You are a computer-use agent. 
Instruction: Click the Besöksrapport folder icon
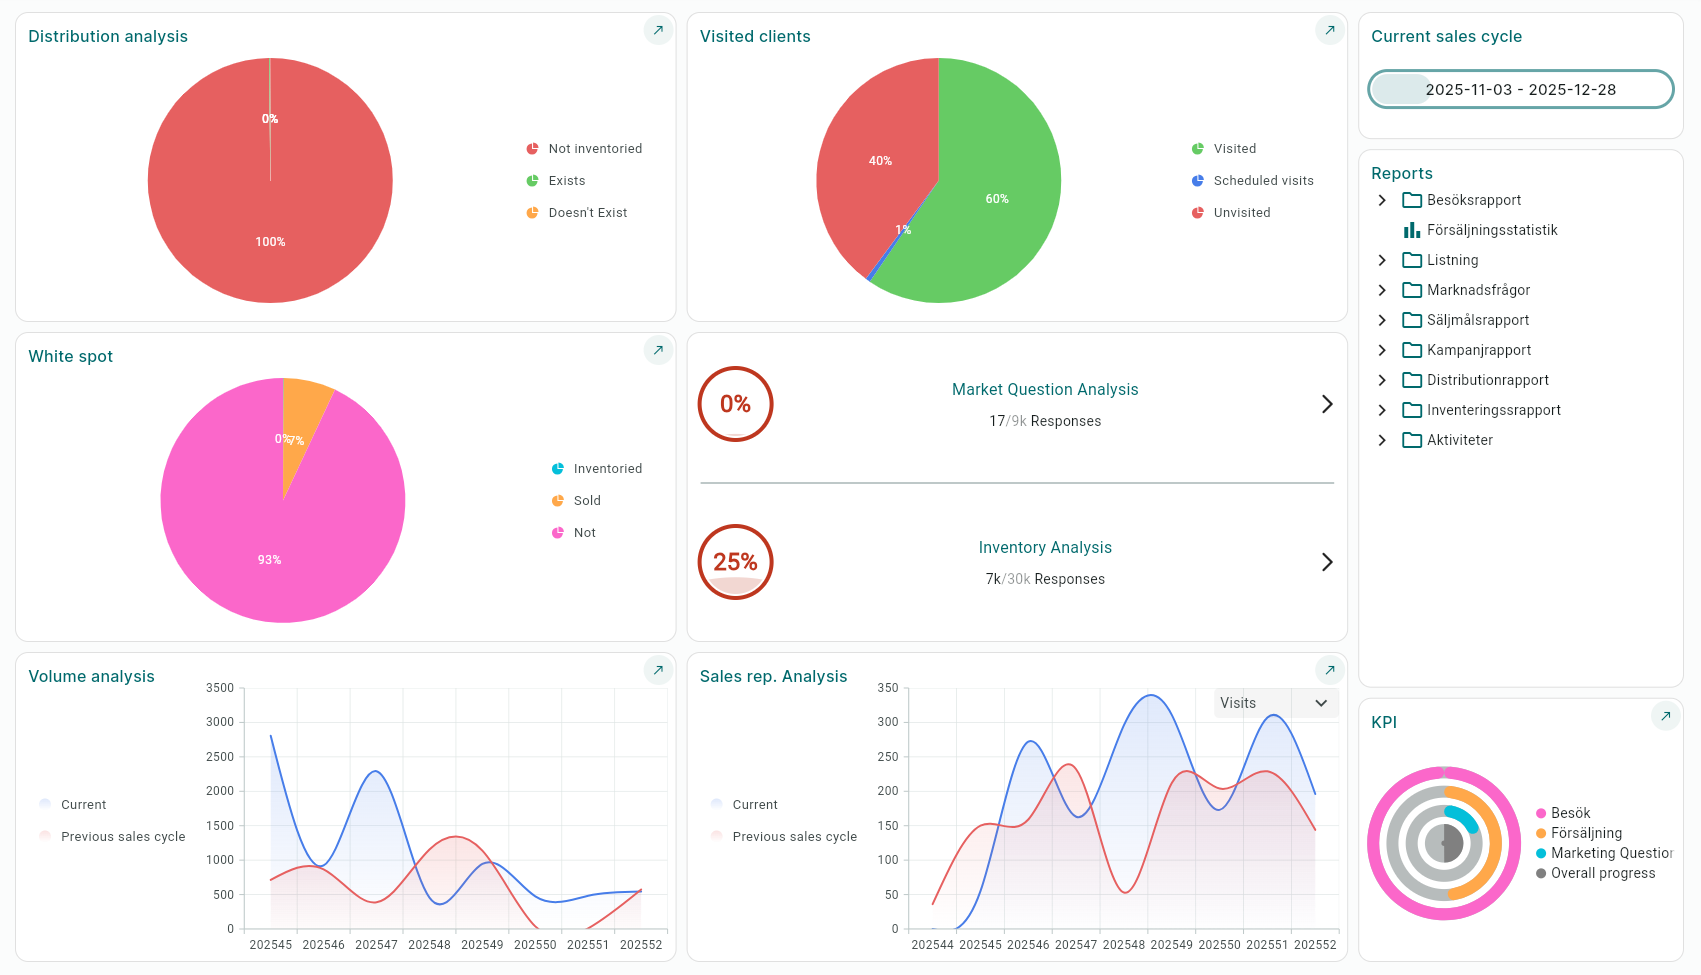[1412, 200]
